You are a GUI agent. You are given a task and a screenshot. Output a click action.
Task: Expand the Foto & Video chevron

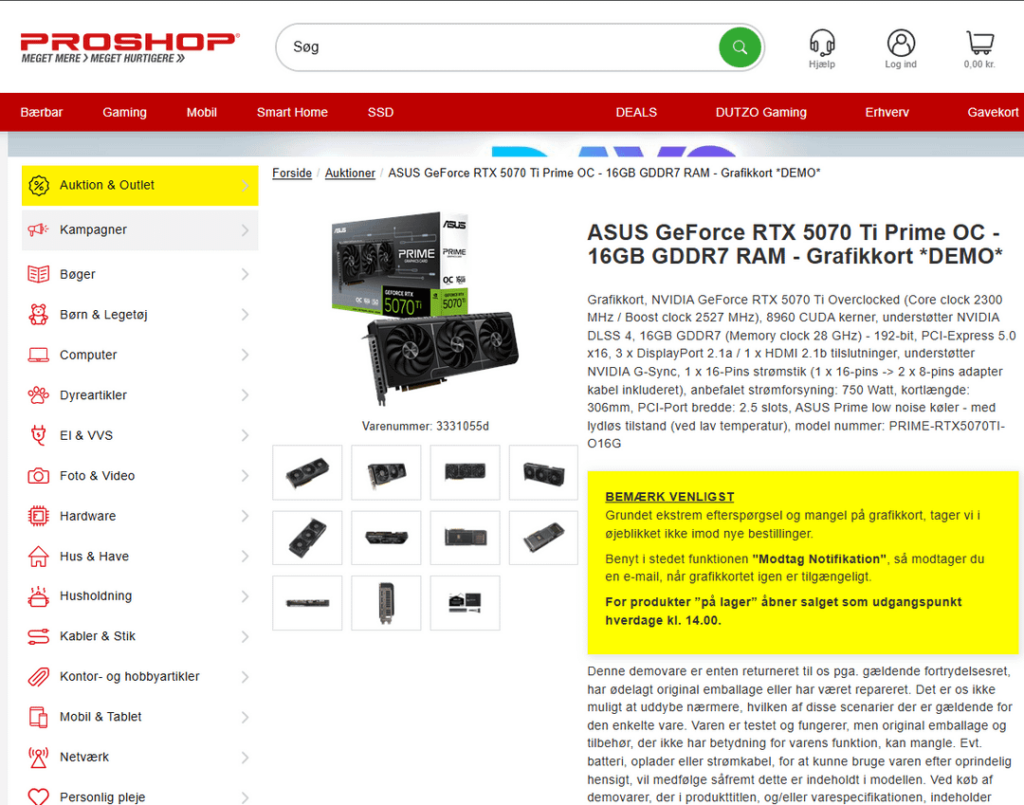245,476
